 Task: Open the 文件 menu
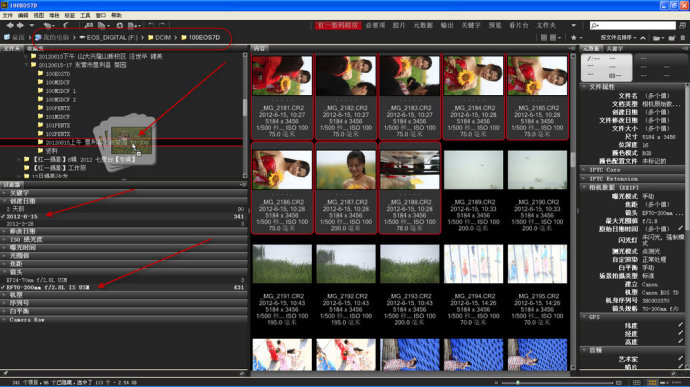click(x=7, y=15)
